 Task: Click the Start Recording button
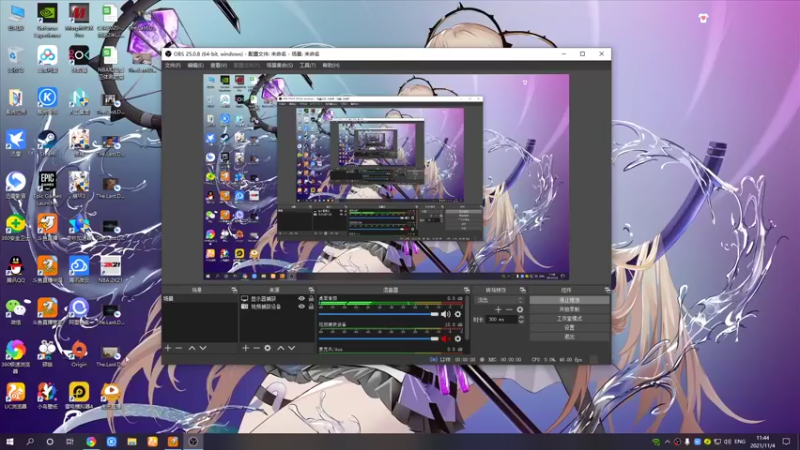click(x=569, y=309)
